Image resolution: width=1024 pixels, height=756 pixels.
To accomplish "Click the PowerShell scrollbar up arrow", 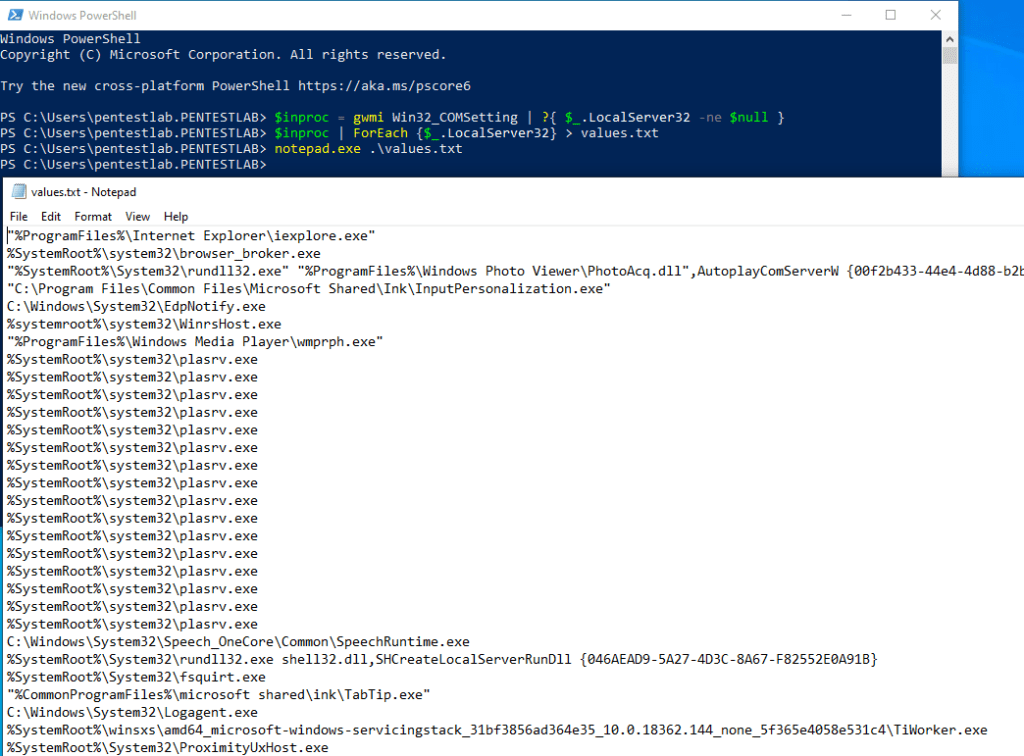I will (950, 38).
